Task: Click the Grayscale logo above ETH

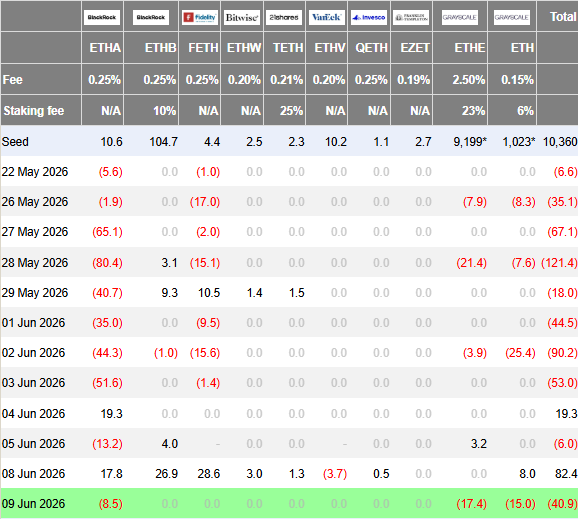Action: pyautogui.click(x=512, y=17)
